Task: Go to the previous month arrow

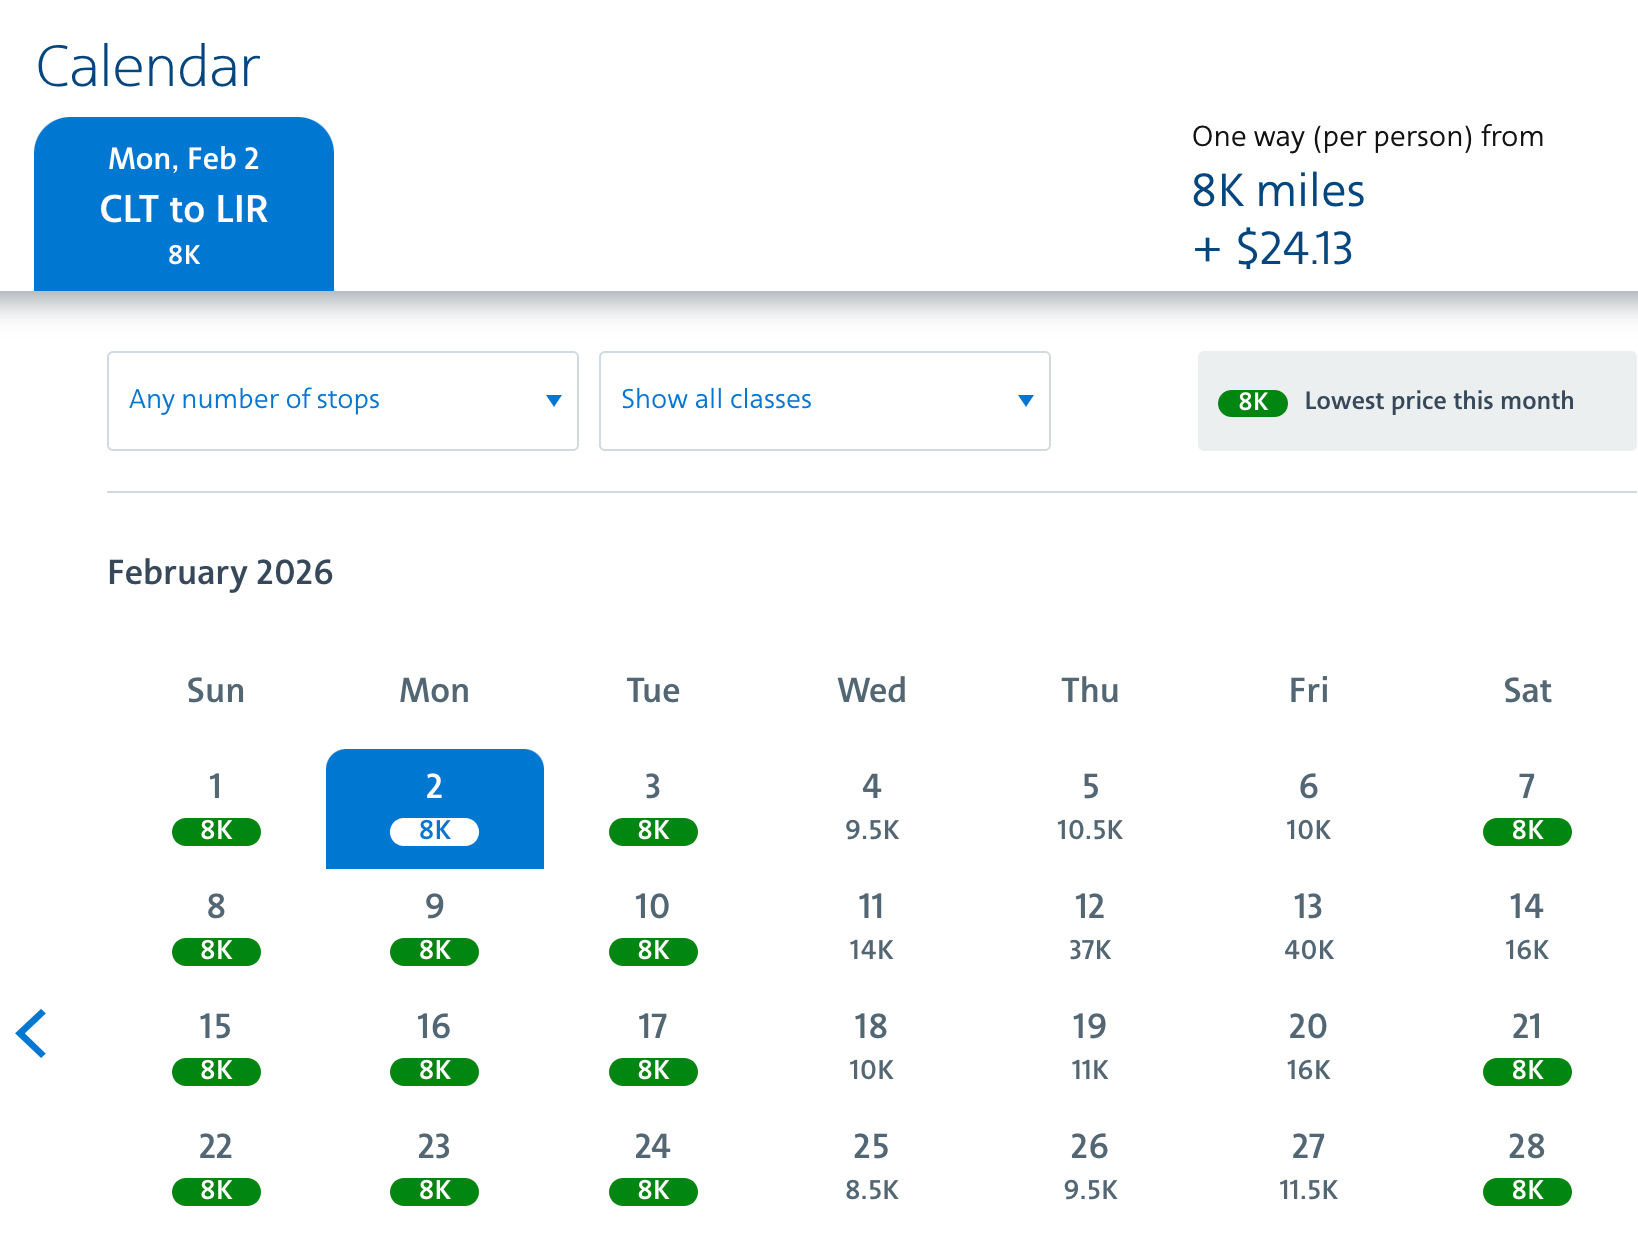Action: 32,1033
